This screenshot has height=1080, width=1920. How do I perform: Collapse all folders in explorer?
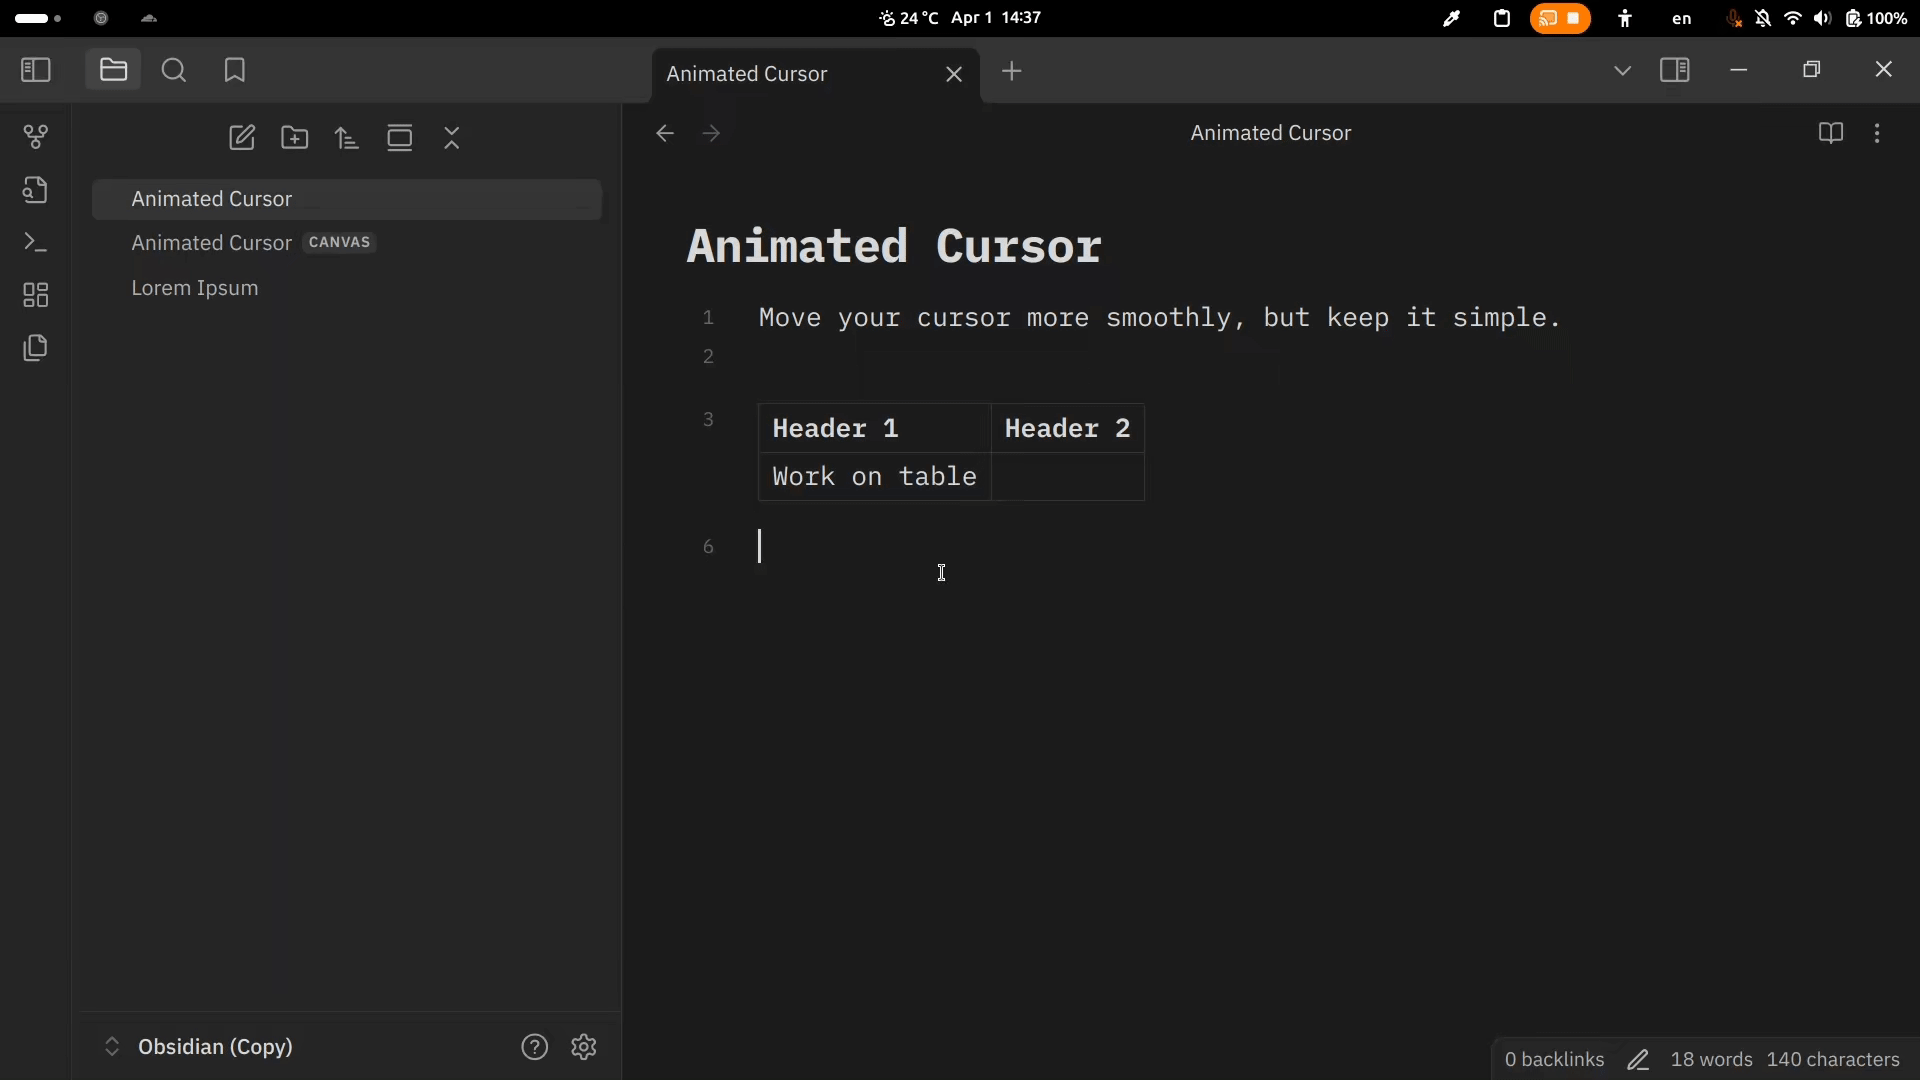click(452, 138)
